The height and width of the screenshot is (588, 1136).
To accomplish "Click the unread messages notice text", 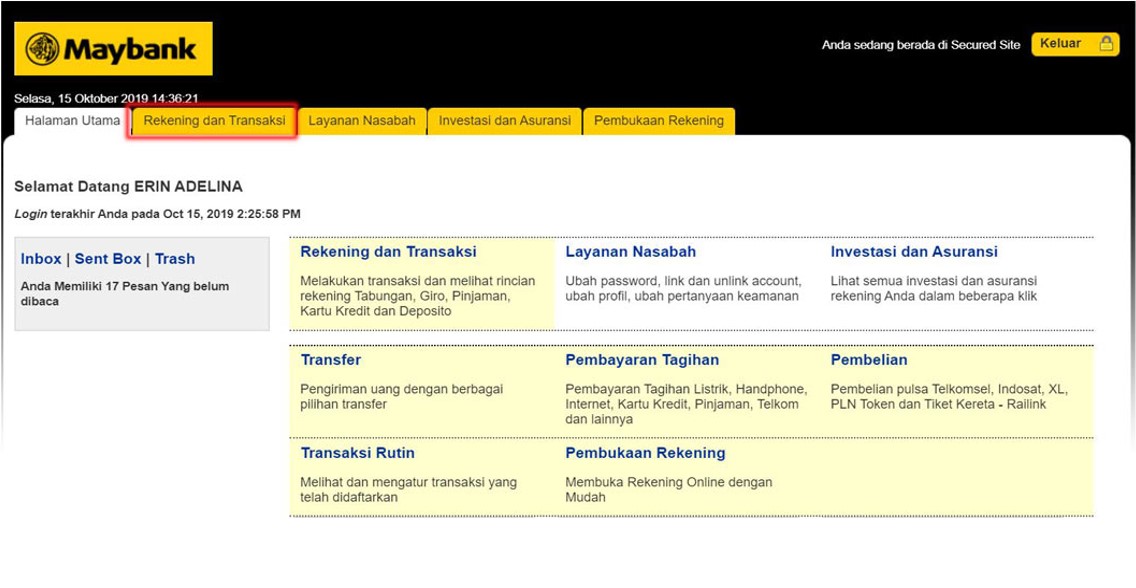I will [125, 293].
